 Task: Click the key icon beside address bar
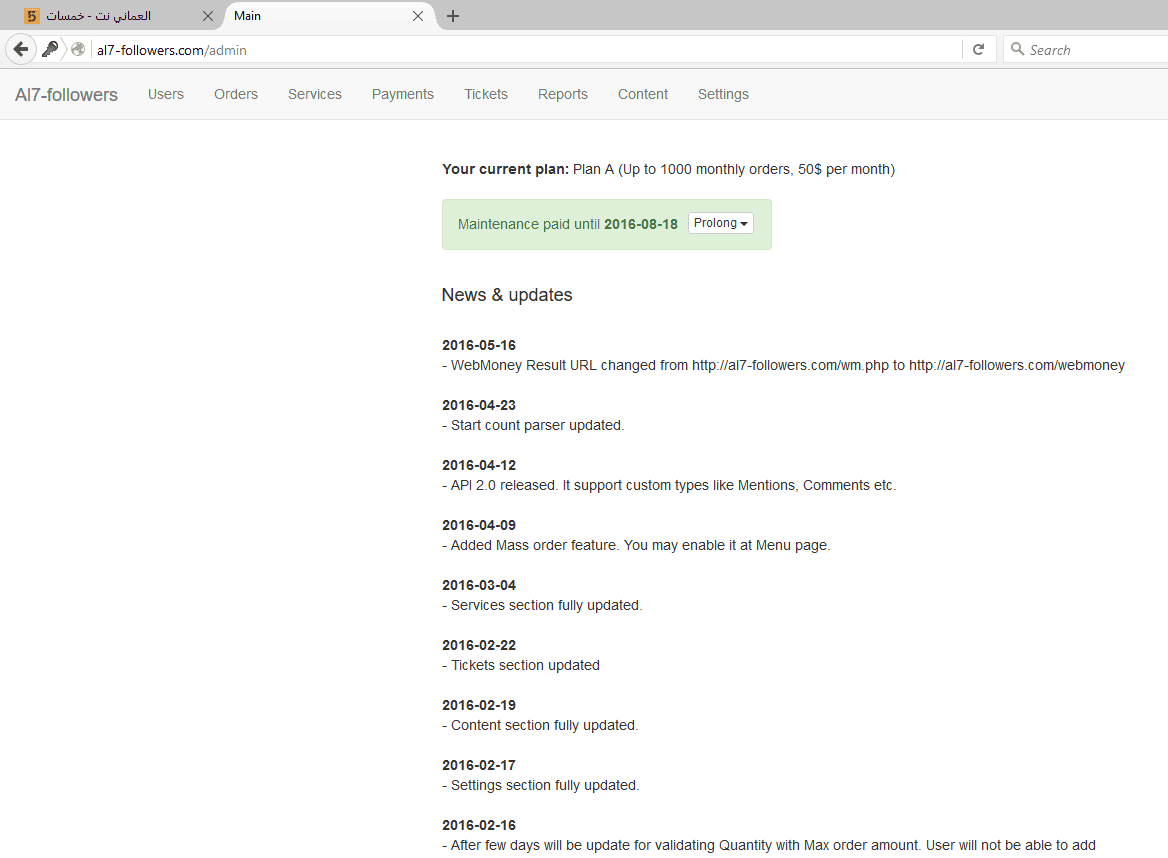coord(50,50)
